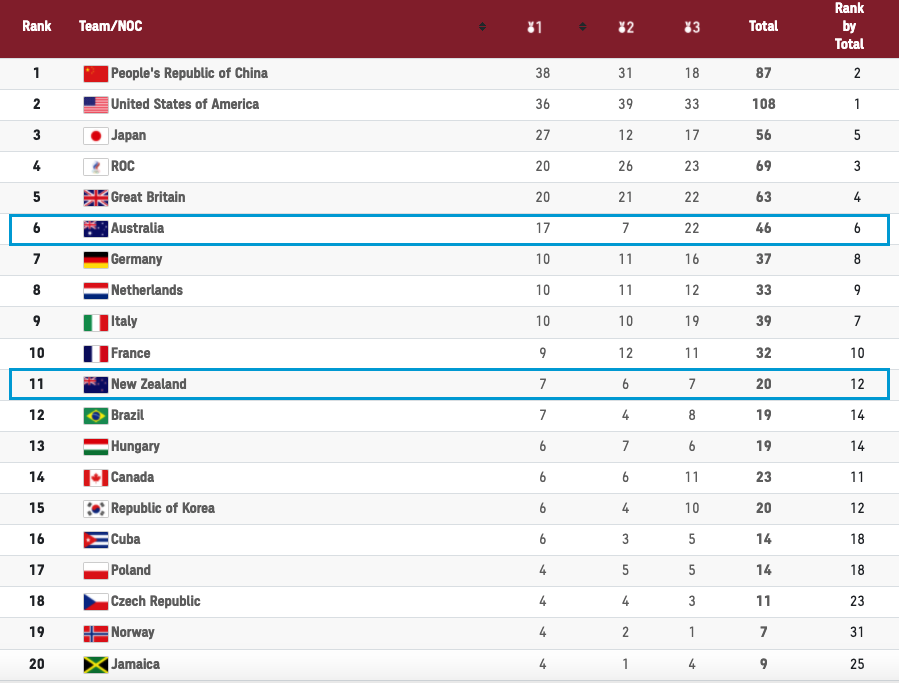The height and width of the screenshot is (683, 899).
Task: Open the Great Britain team link
Action: tap(148, 197)
